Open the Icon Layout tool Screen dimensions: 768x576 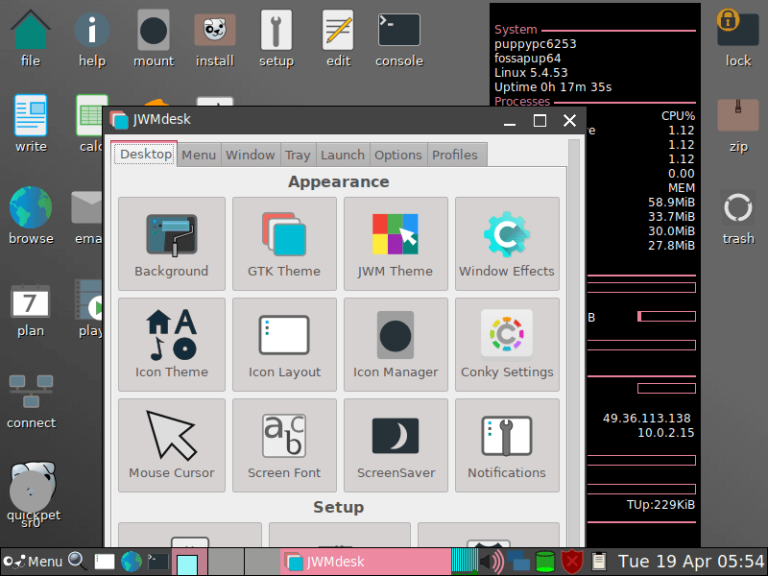pos(284,345)
